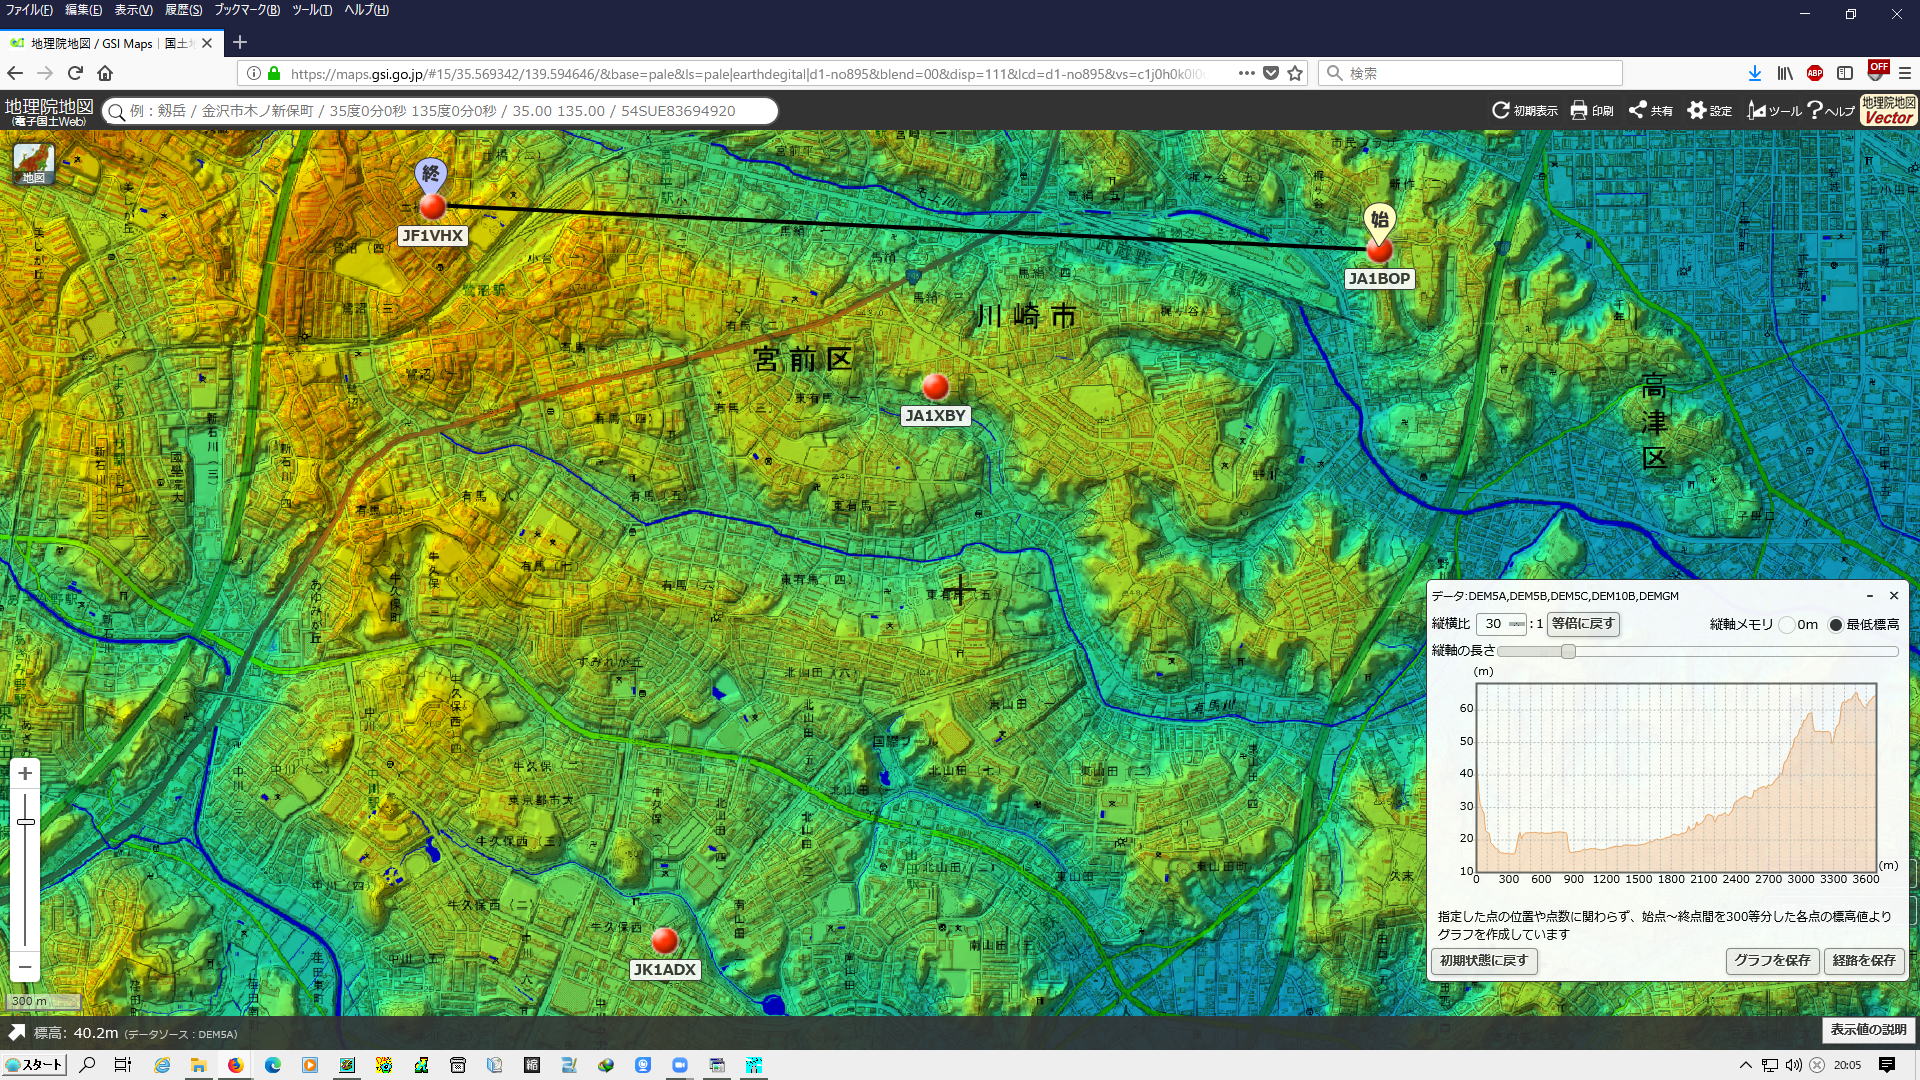Select the JA1BOP red marker
The height and width of the screenshot is (1080, 1920).
coord(1379,250)
